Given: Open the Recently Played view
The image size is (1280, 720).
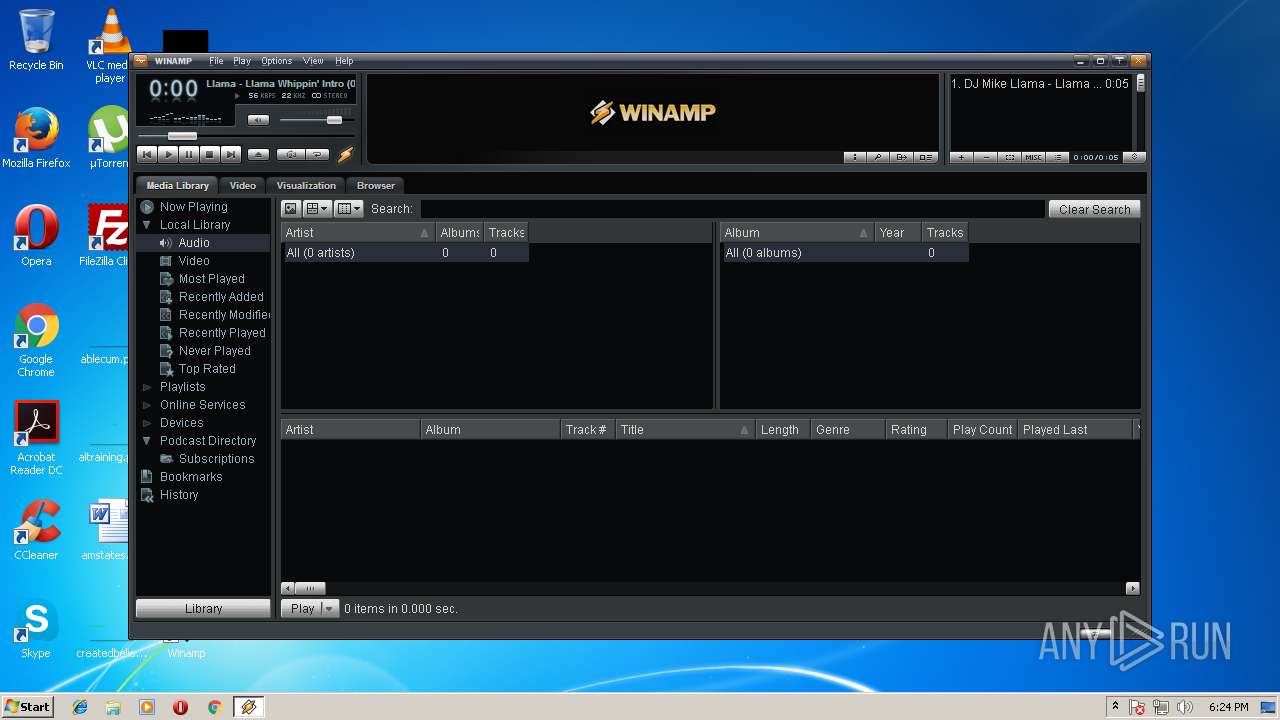Looking at the screenshot, I should 222,333.
